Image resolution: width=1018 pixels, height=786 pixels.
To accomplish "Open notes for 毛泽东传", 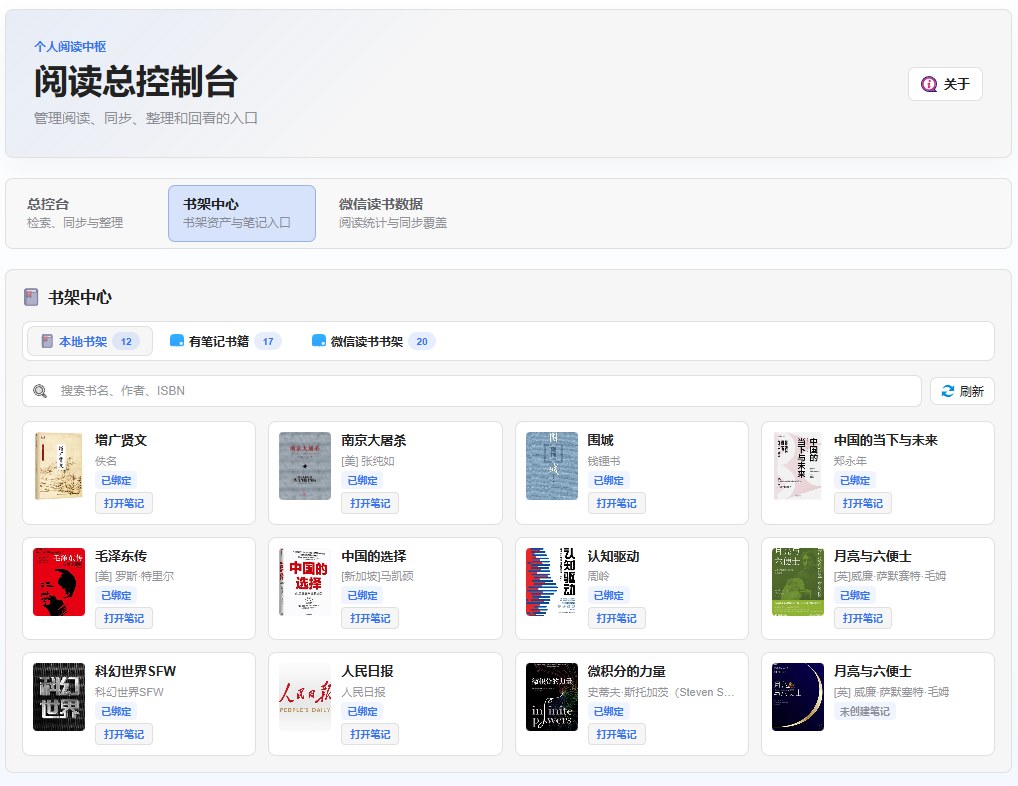I will (124, 618).
